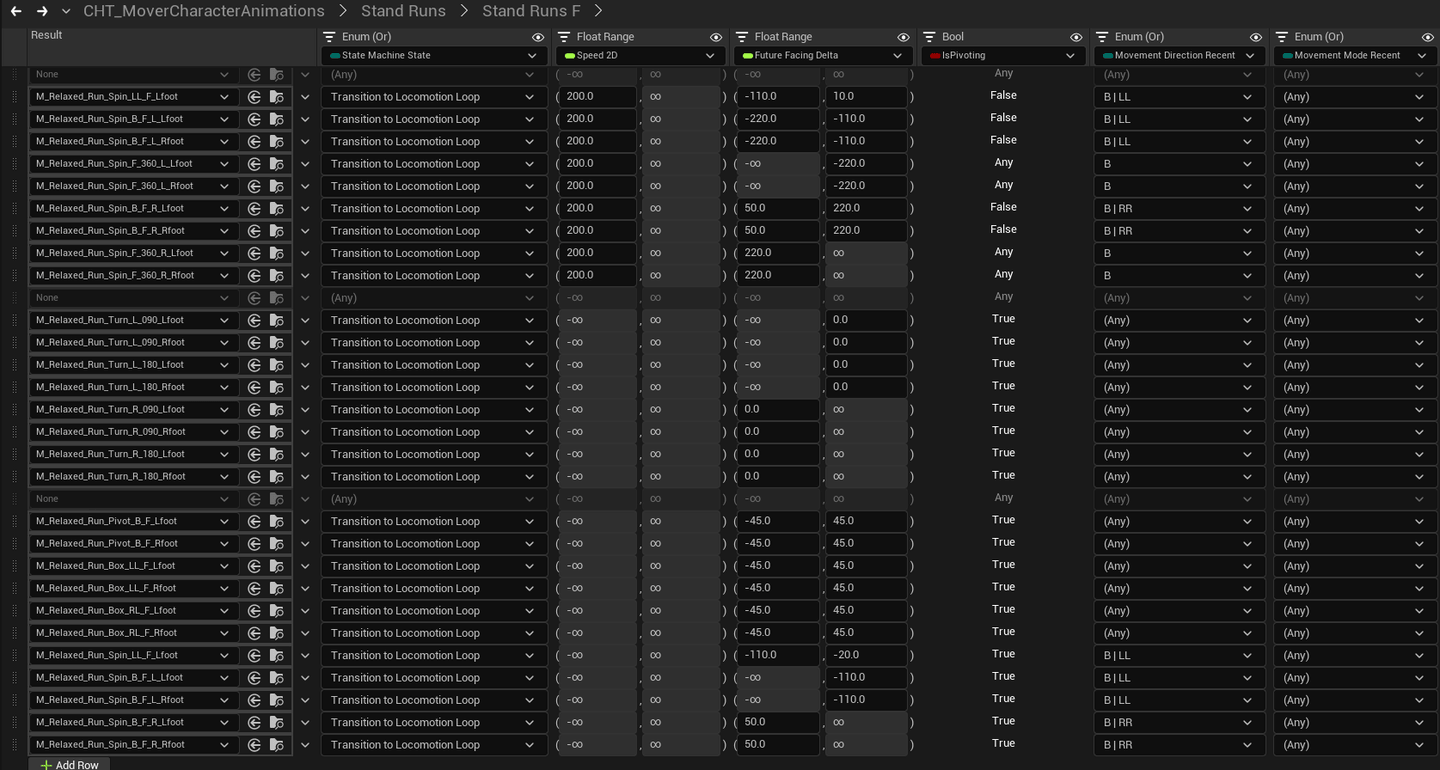
Task: Use selected asset for M_Relaxed_Run_Turn_R_180_Lfoot
Action: point(254,454)
